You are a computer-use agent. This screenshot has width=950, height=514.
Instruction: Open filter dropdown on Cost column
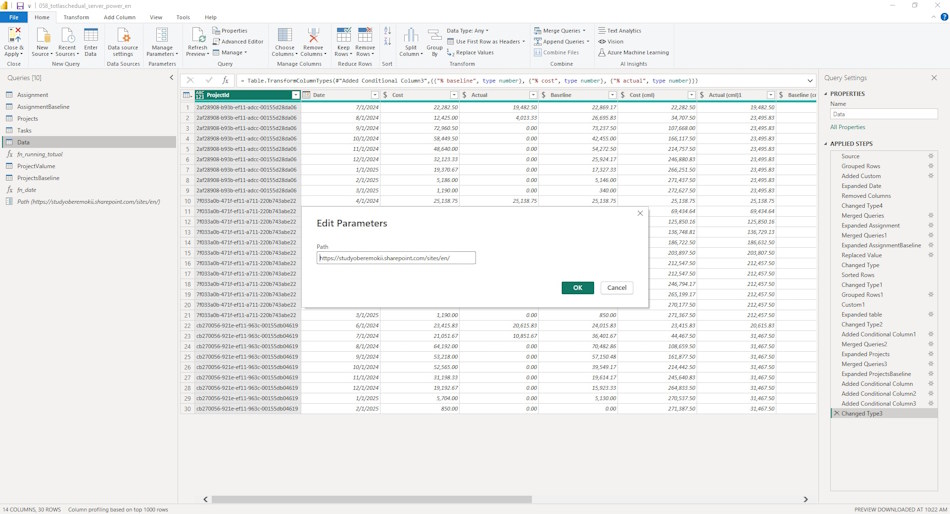point(454,95)
